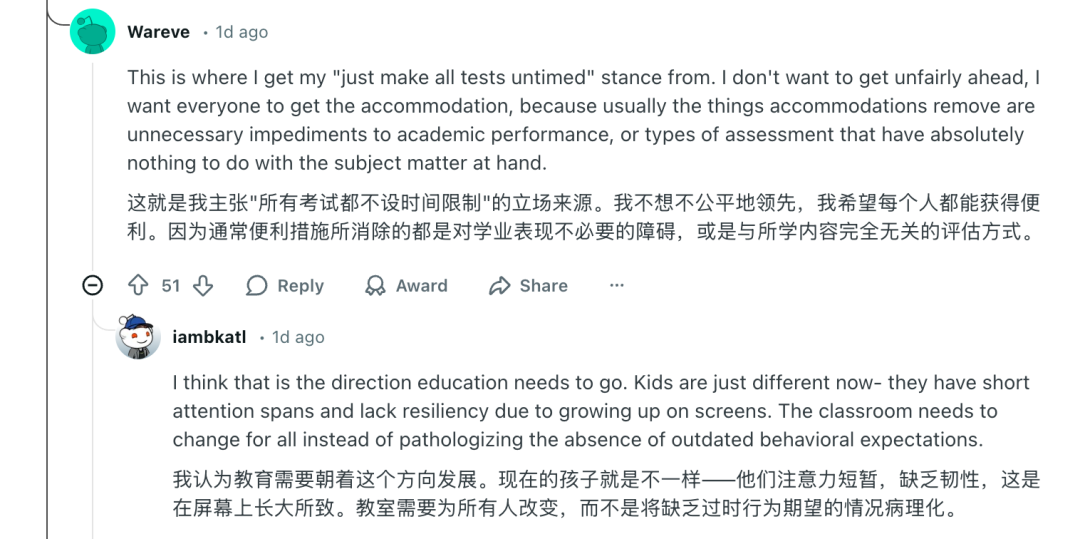Viewport: 1080px width, 539px height.
Task: Downvote Wareve's comment
Action: 203,286
